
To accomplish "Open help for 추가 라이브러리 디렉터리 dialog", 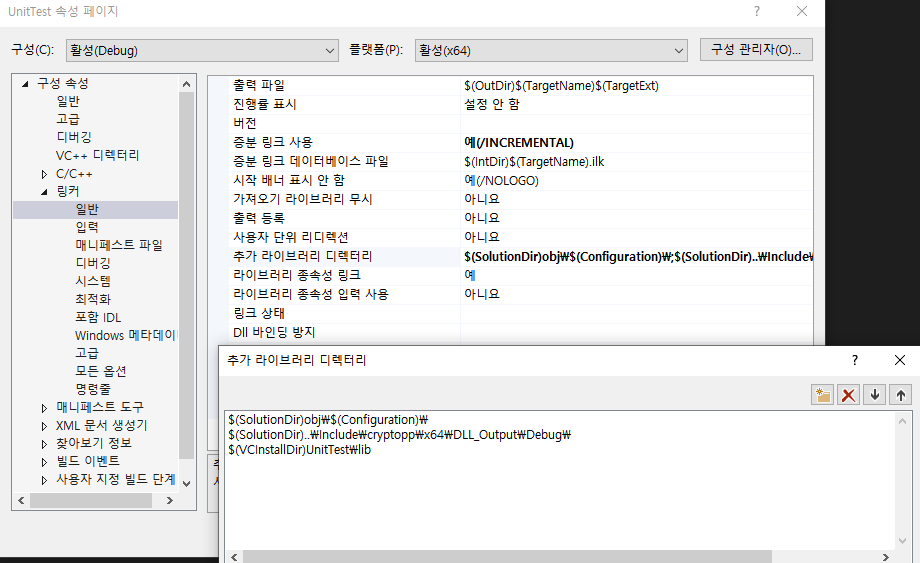I will (855, 360).
